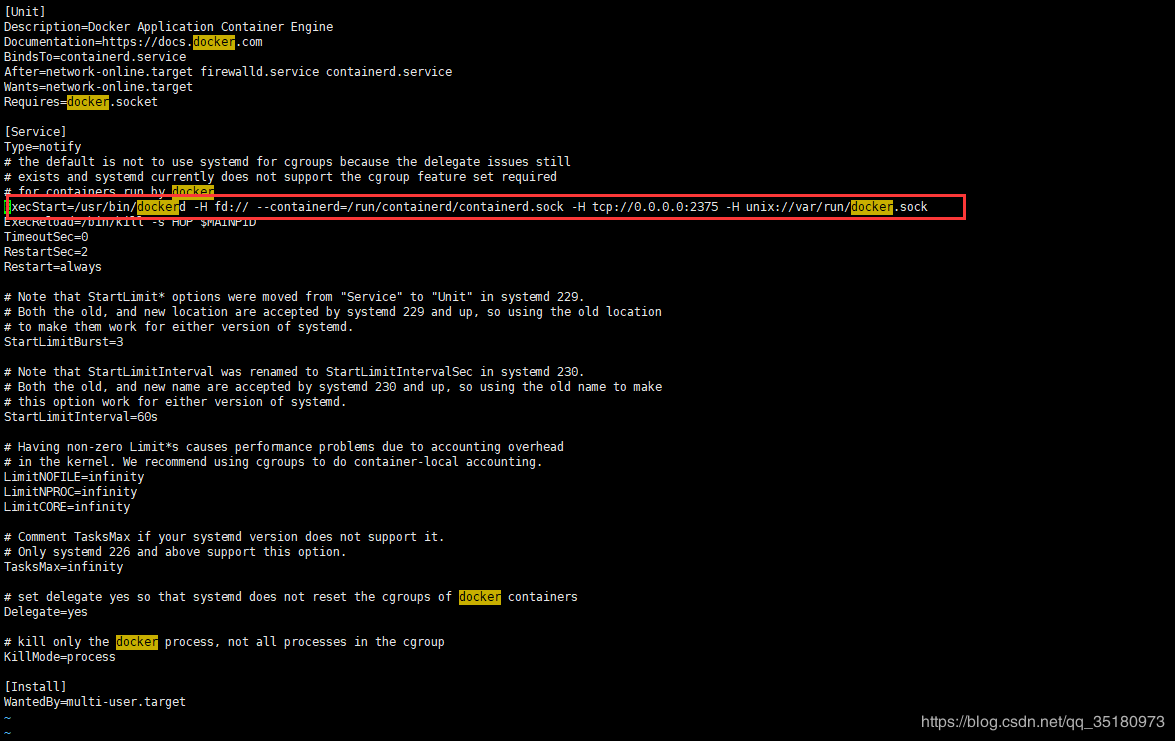Select the 'WantedBy=multi-user.target' line

tap(95, 701)
